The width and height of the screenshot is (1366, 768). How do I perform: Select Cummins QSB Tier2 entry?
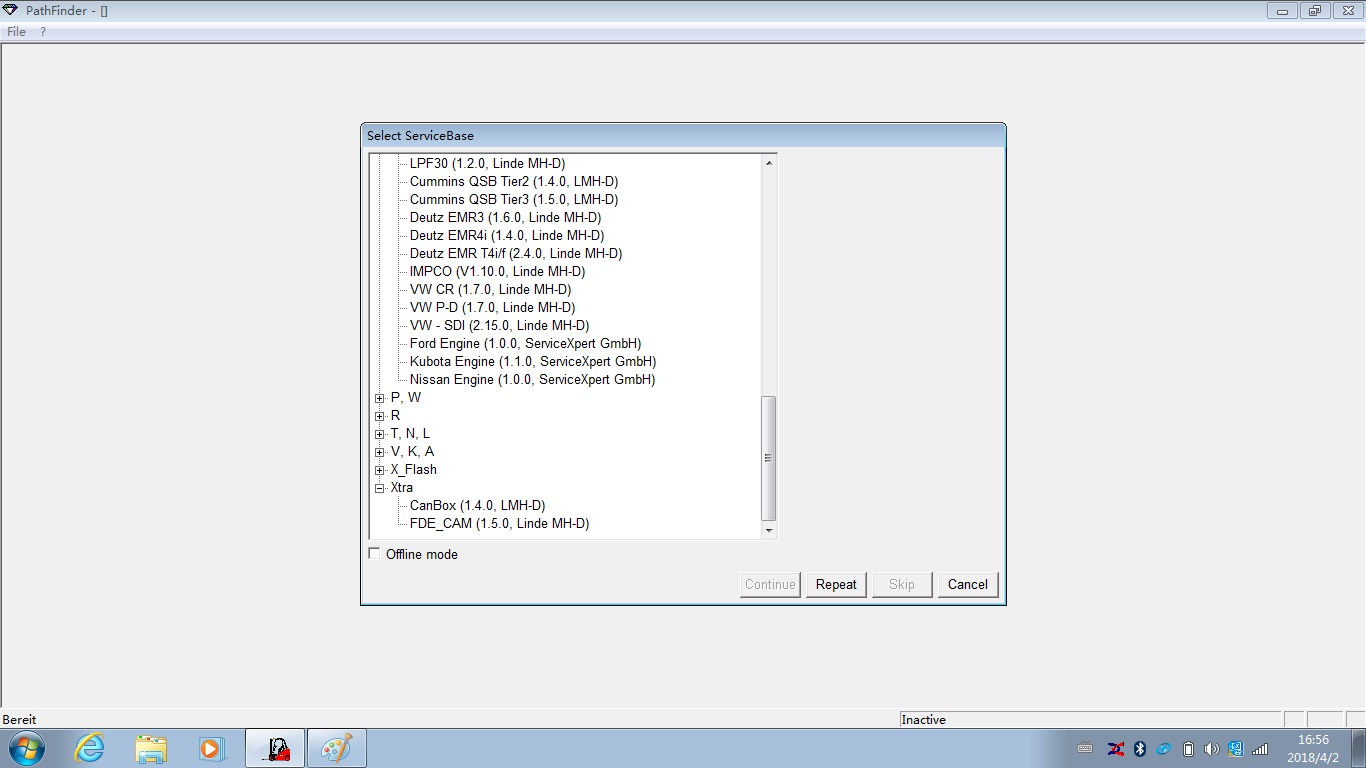pos(514,181)
